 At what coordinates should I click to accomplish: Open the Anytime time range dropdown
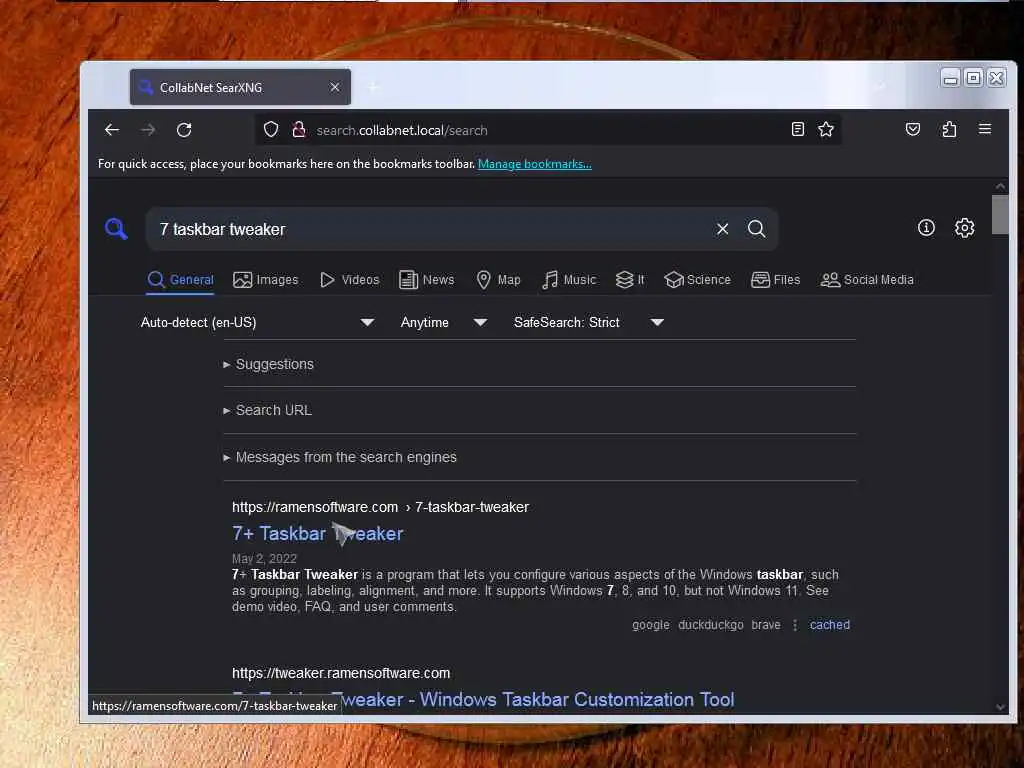(444, 322)
